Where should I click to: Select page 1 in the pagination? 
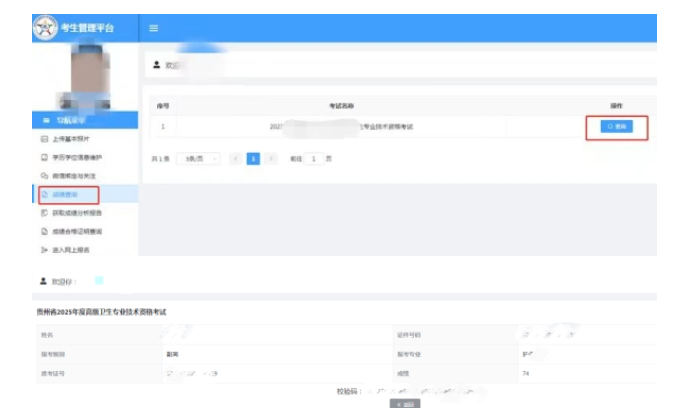pos(253,158)
